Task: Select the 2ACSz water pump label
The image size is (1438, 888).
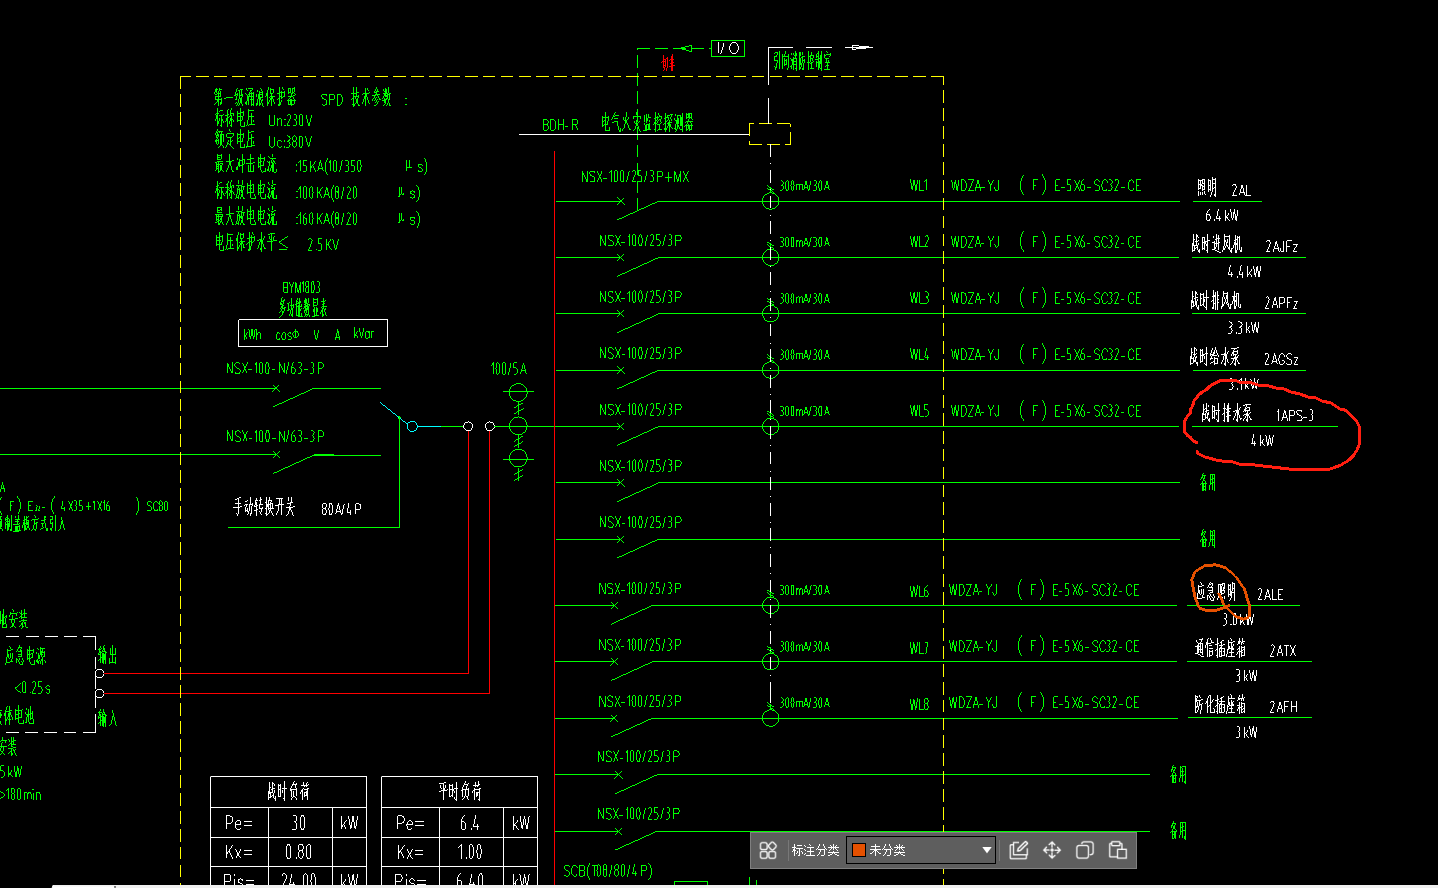Action: tap(1281, 359)
